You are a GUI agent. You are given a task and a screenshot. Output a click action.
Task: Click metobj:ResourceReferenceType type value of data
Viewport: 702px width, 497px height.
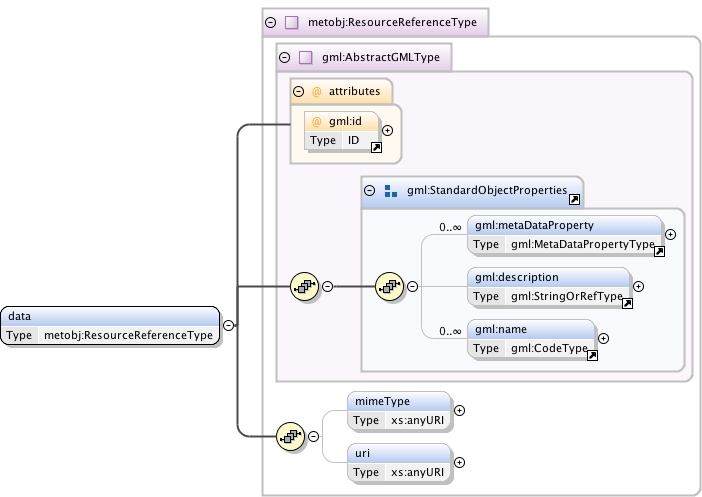[x=128, y=335]
